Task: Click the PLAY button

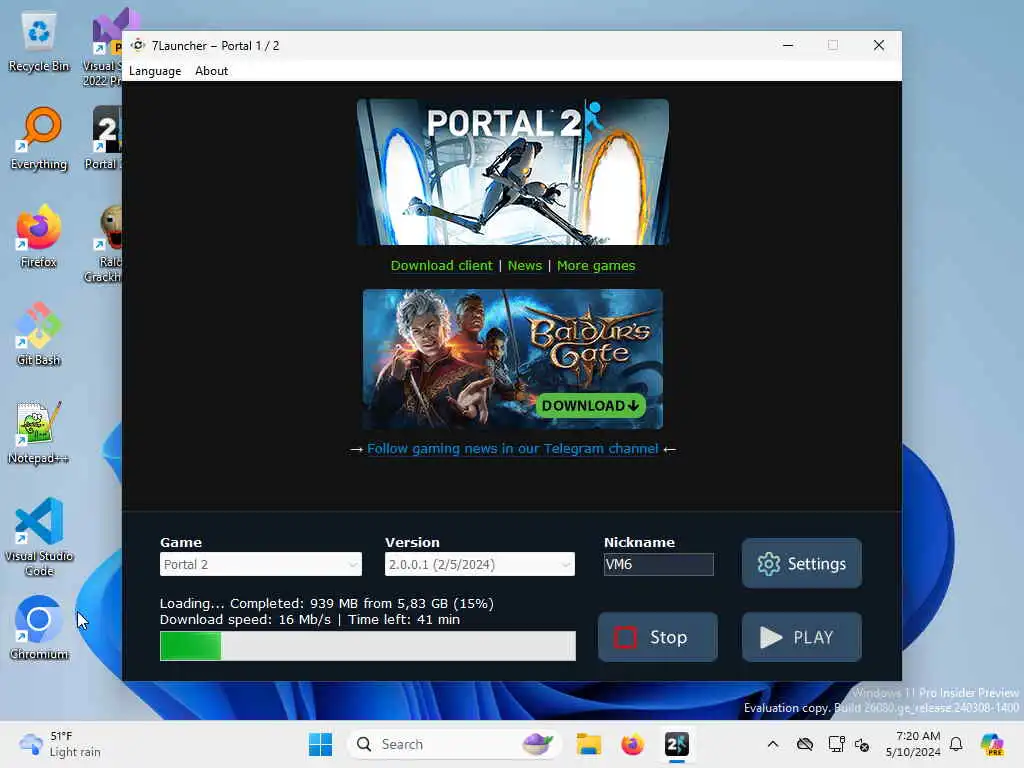Action: click(802, 637)
